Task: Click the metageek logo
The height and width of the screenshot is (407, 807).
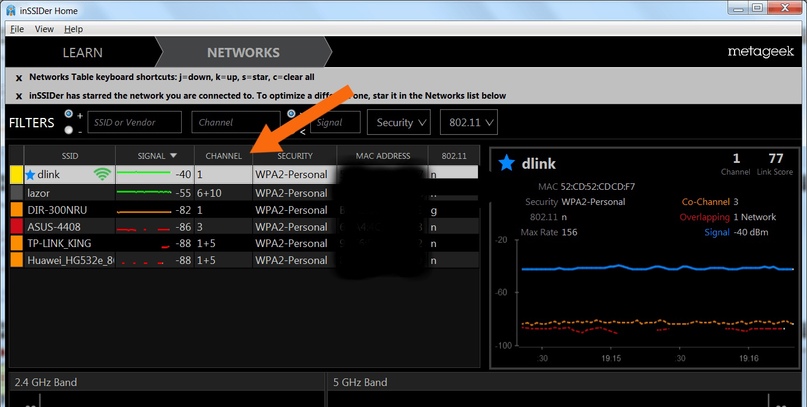Action: 761,52
